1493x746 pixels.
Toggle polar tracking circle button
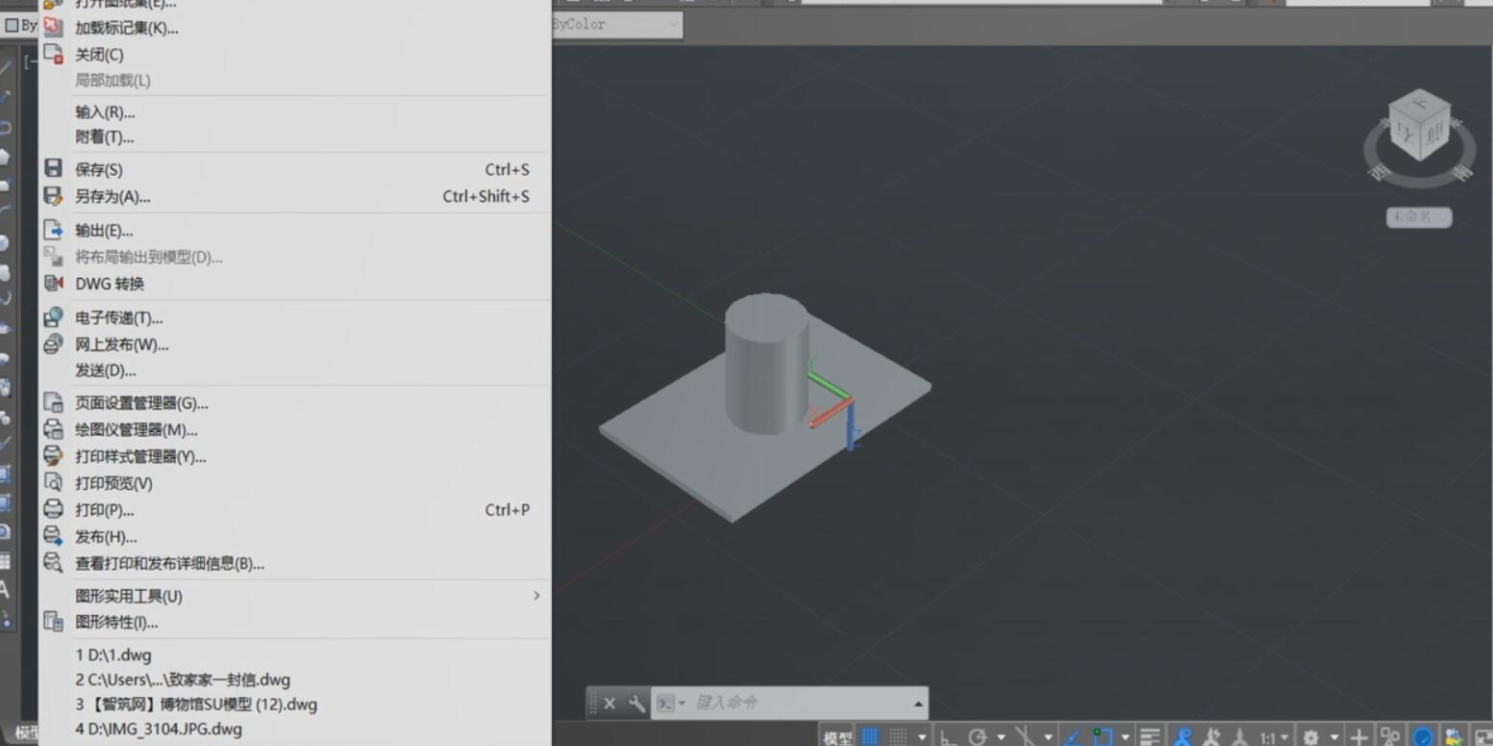(x=977, y=738)
